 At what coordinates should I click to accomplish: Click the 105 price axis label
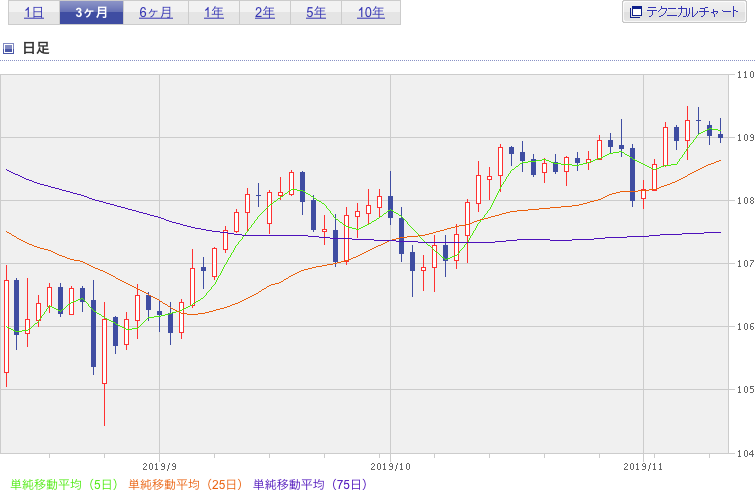[745, 389]
